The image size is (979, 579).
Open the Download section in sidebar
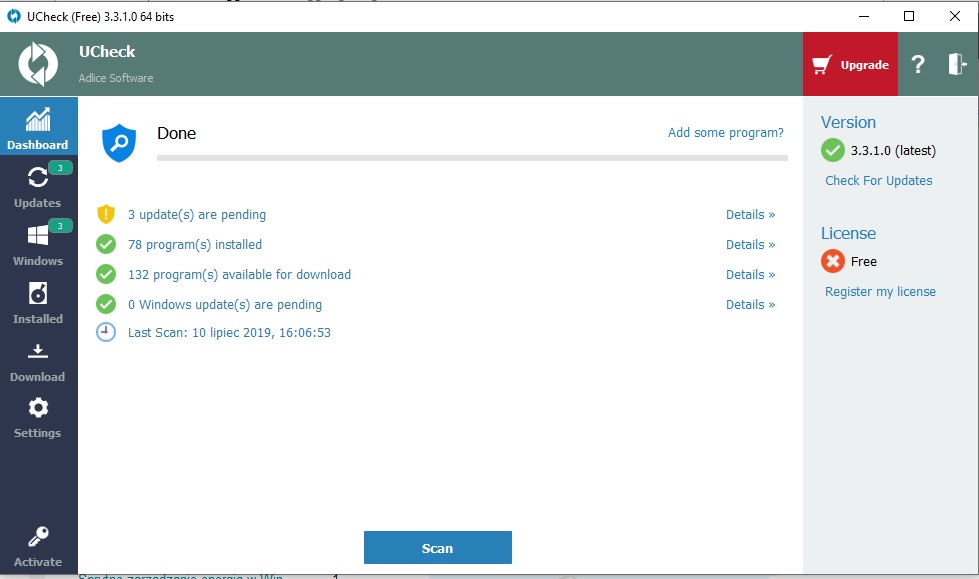[38, 360]
